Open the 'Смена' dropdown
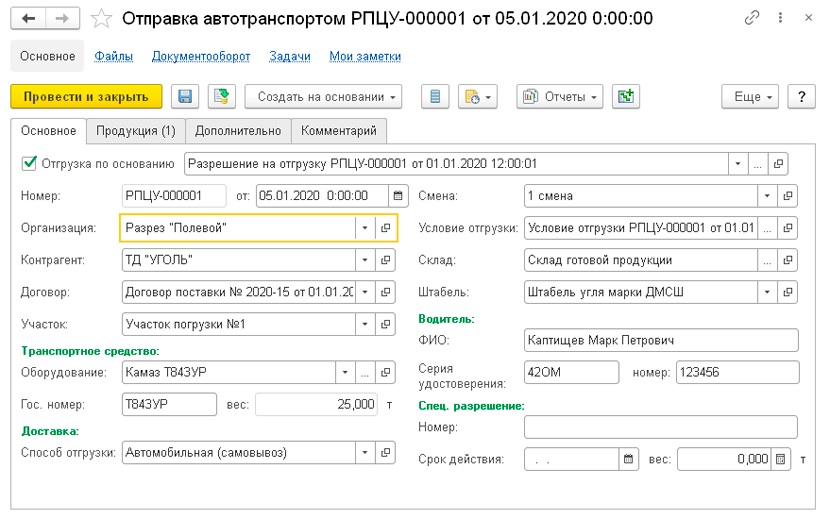The height and width of the screenshot is (519, 830). (x=766, y=196)
